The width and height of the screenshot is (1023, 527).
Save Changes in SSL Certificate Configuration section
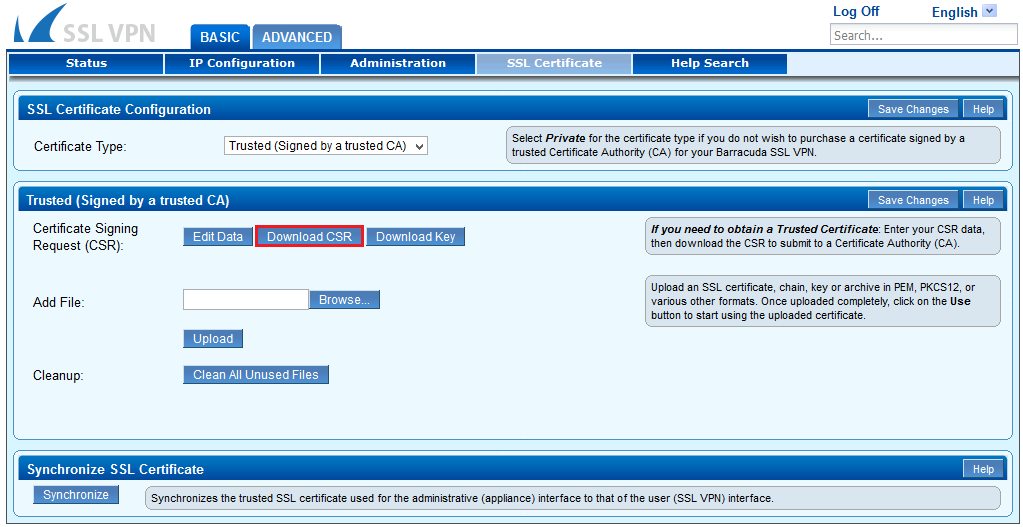(912, 109)
